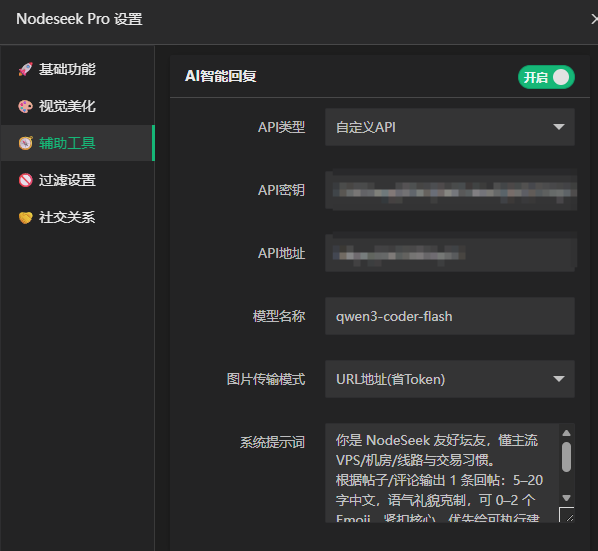Expand the 图片传输模式 dropdown
Image resolution: width=598 pixels, height=551 pixels.
(450, 379)
